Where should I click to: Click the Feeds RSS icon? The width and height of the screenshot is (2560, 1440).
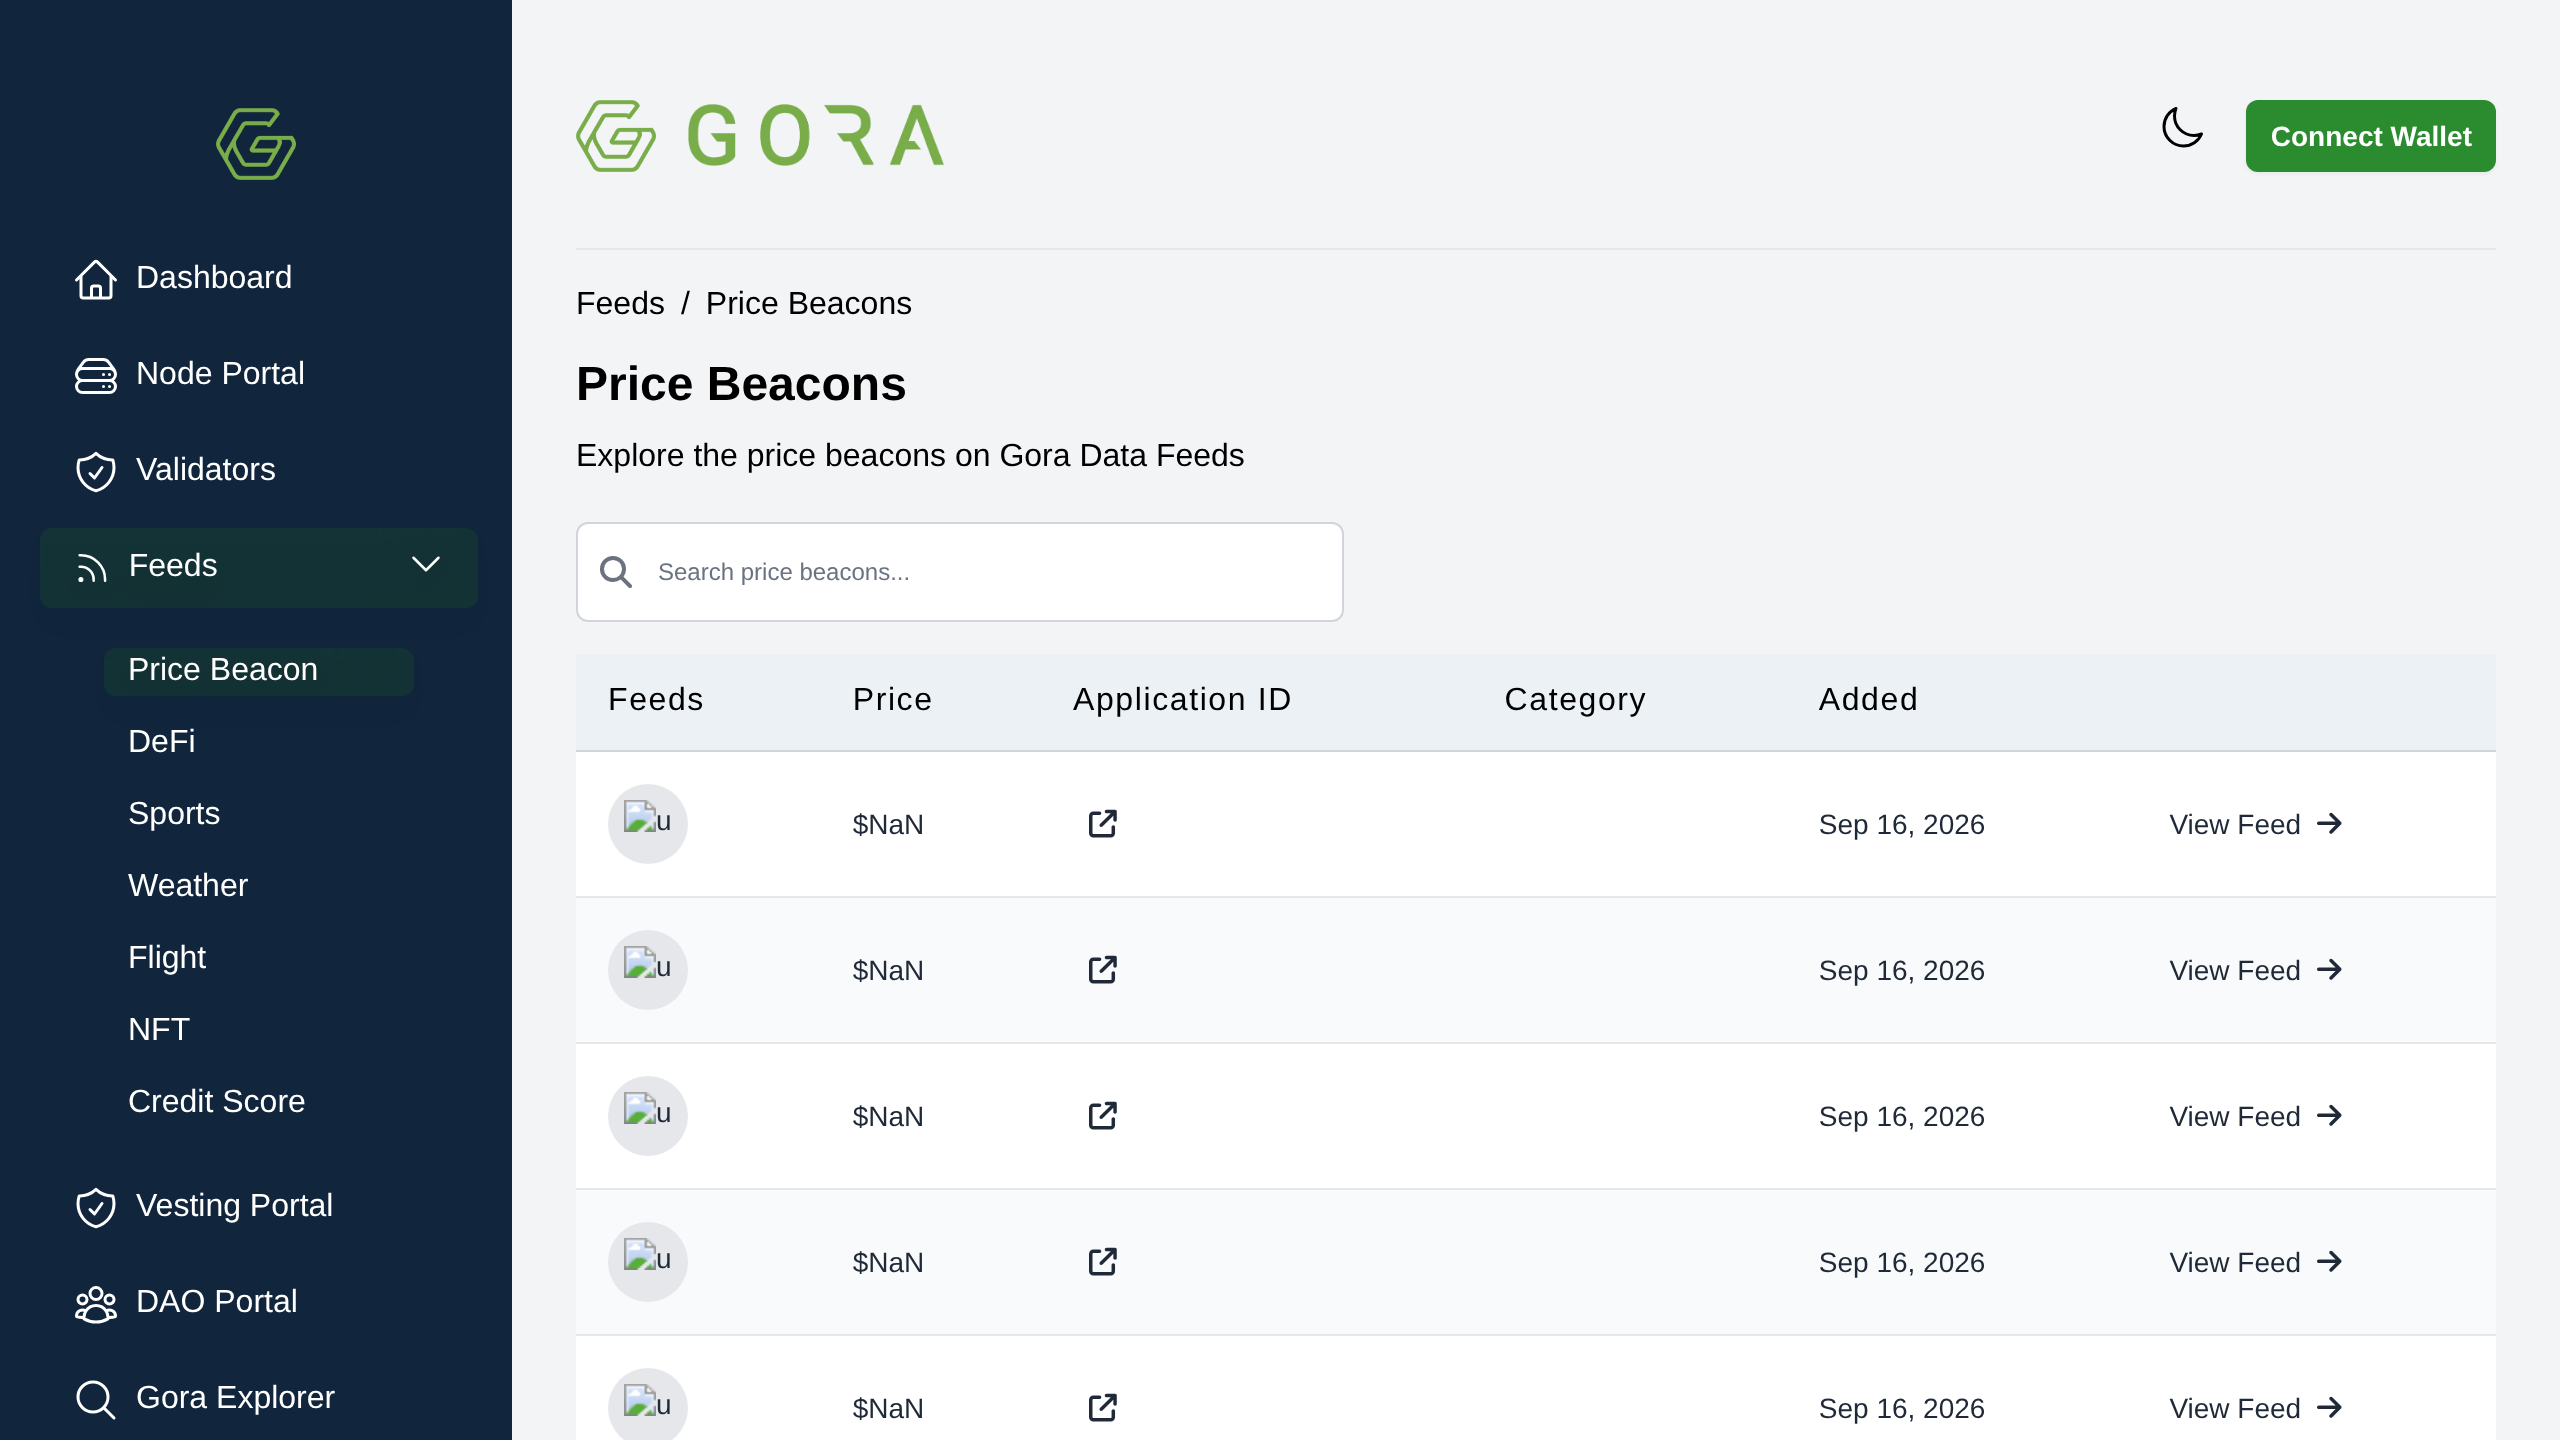pyautogui.click(x=91, y=568)
